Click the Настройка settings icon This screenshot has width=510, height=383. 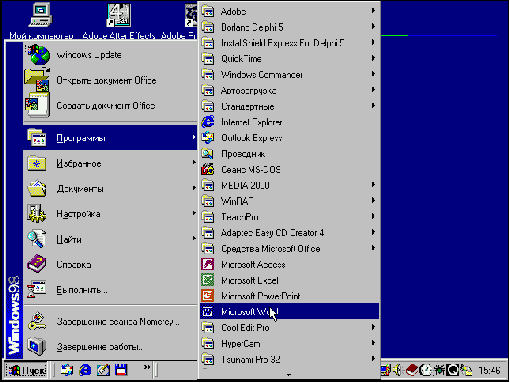click(37, 214)
